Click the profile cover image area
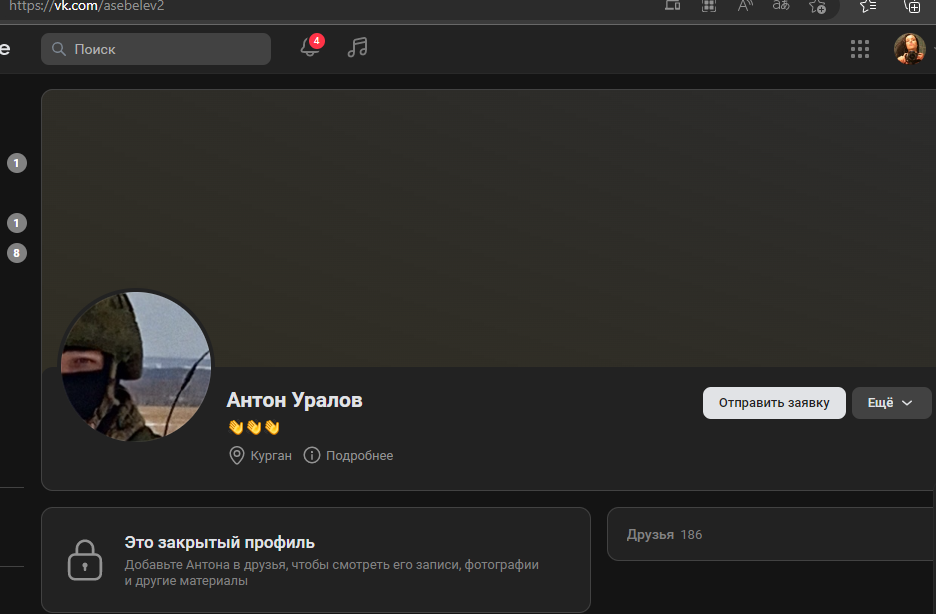The height and width of the screenshot is (614, 936). coord(488,228)
